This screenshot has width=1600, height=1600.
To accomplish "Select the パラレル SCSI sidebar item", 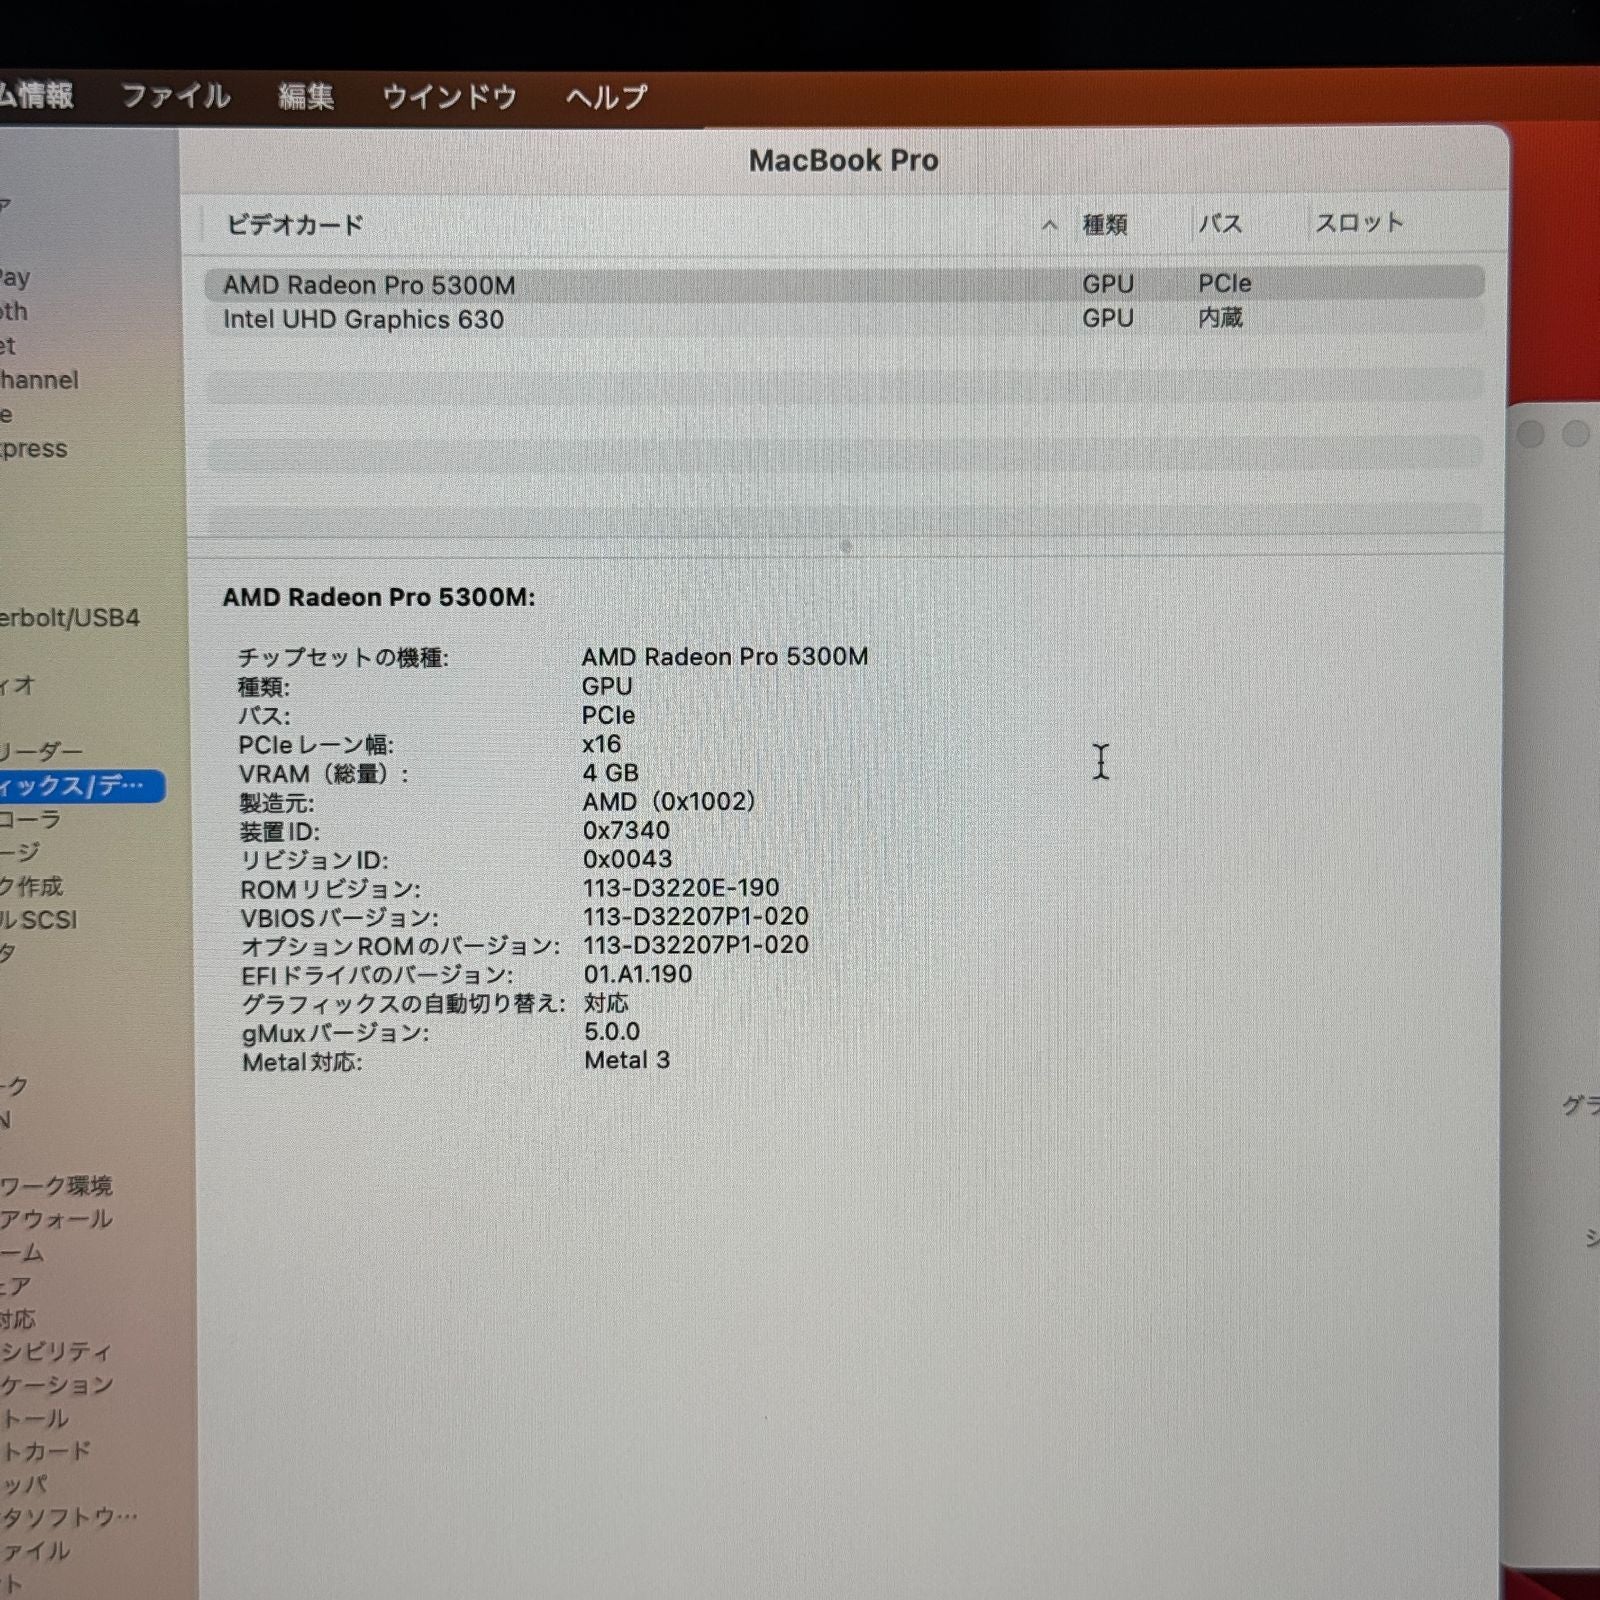I will pyautogui.click(x=39, y=920).
